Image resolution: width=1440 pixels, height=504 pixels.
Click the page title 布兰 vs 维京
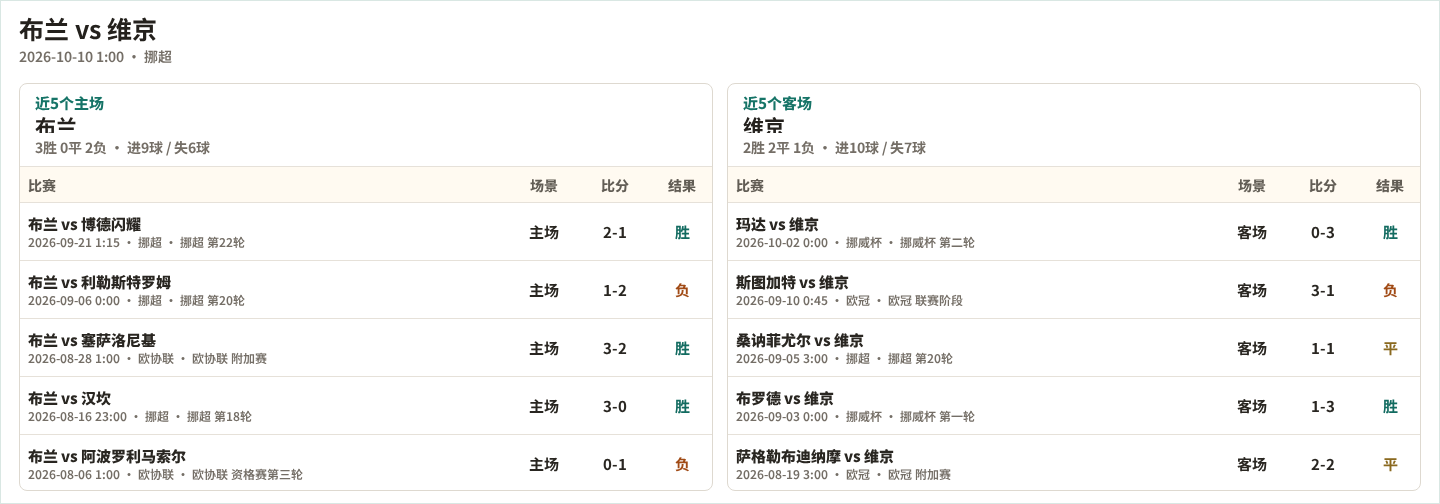coord(87,30)
